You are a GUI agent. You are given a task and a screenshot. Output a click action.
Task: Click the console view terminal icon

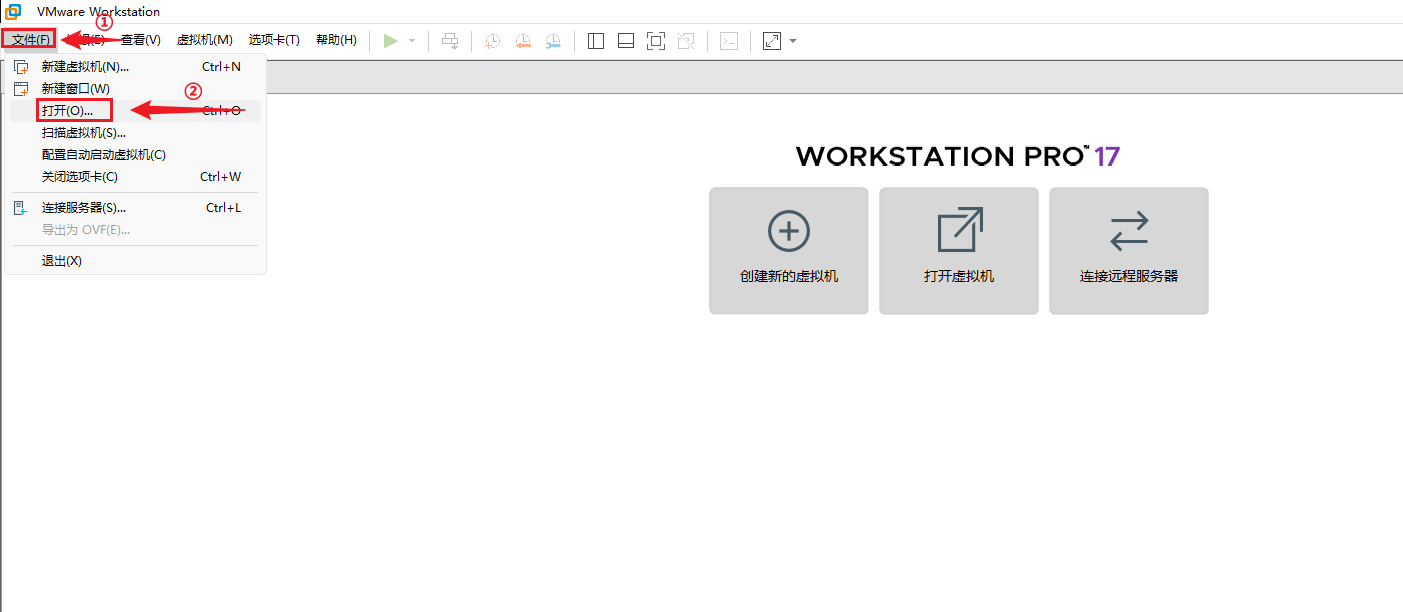(x=730, y=41)
